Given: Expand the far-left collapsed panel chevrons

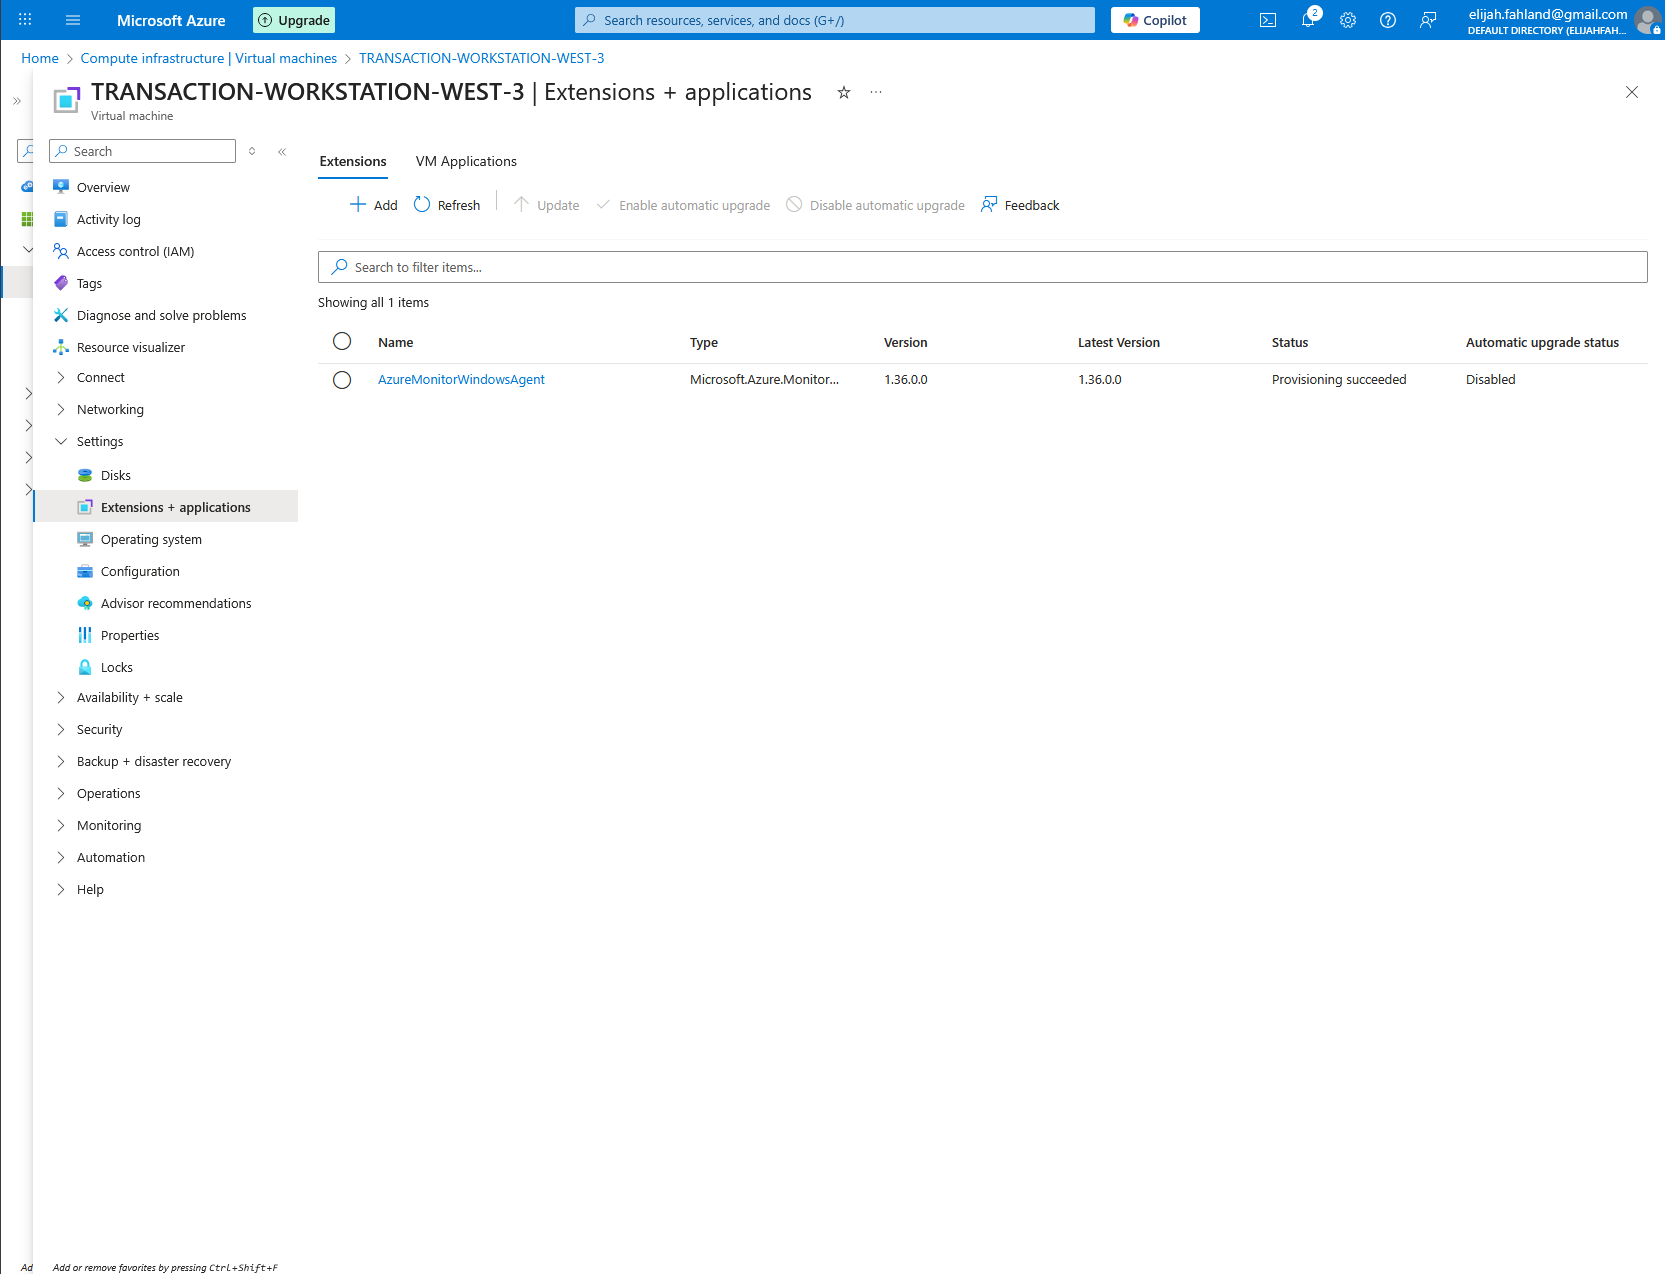Looking at the screenshot, I should click(x=17, y=101).
